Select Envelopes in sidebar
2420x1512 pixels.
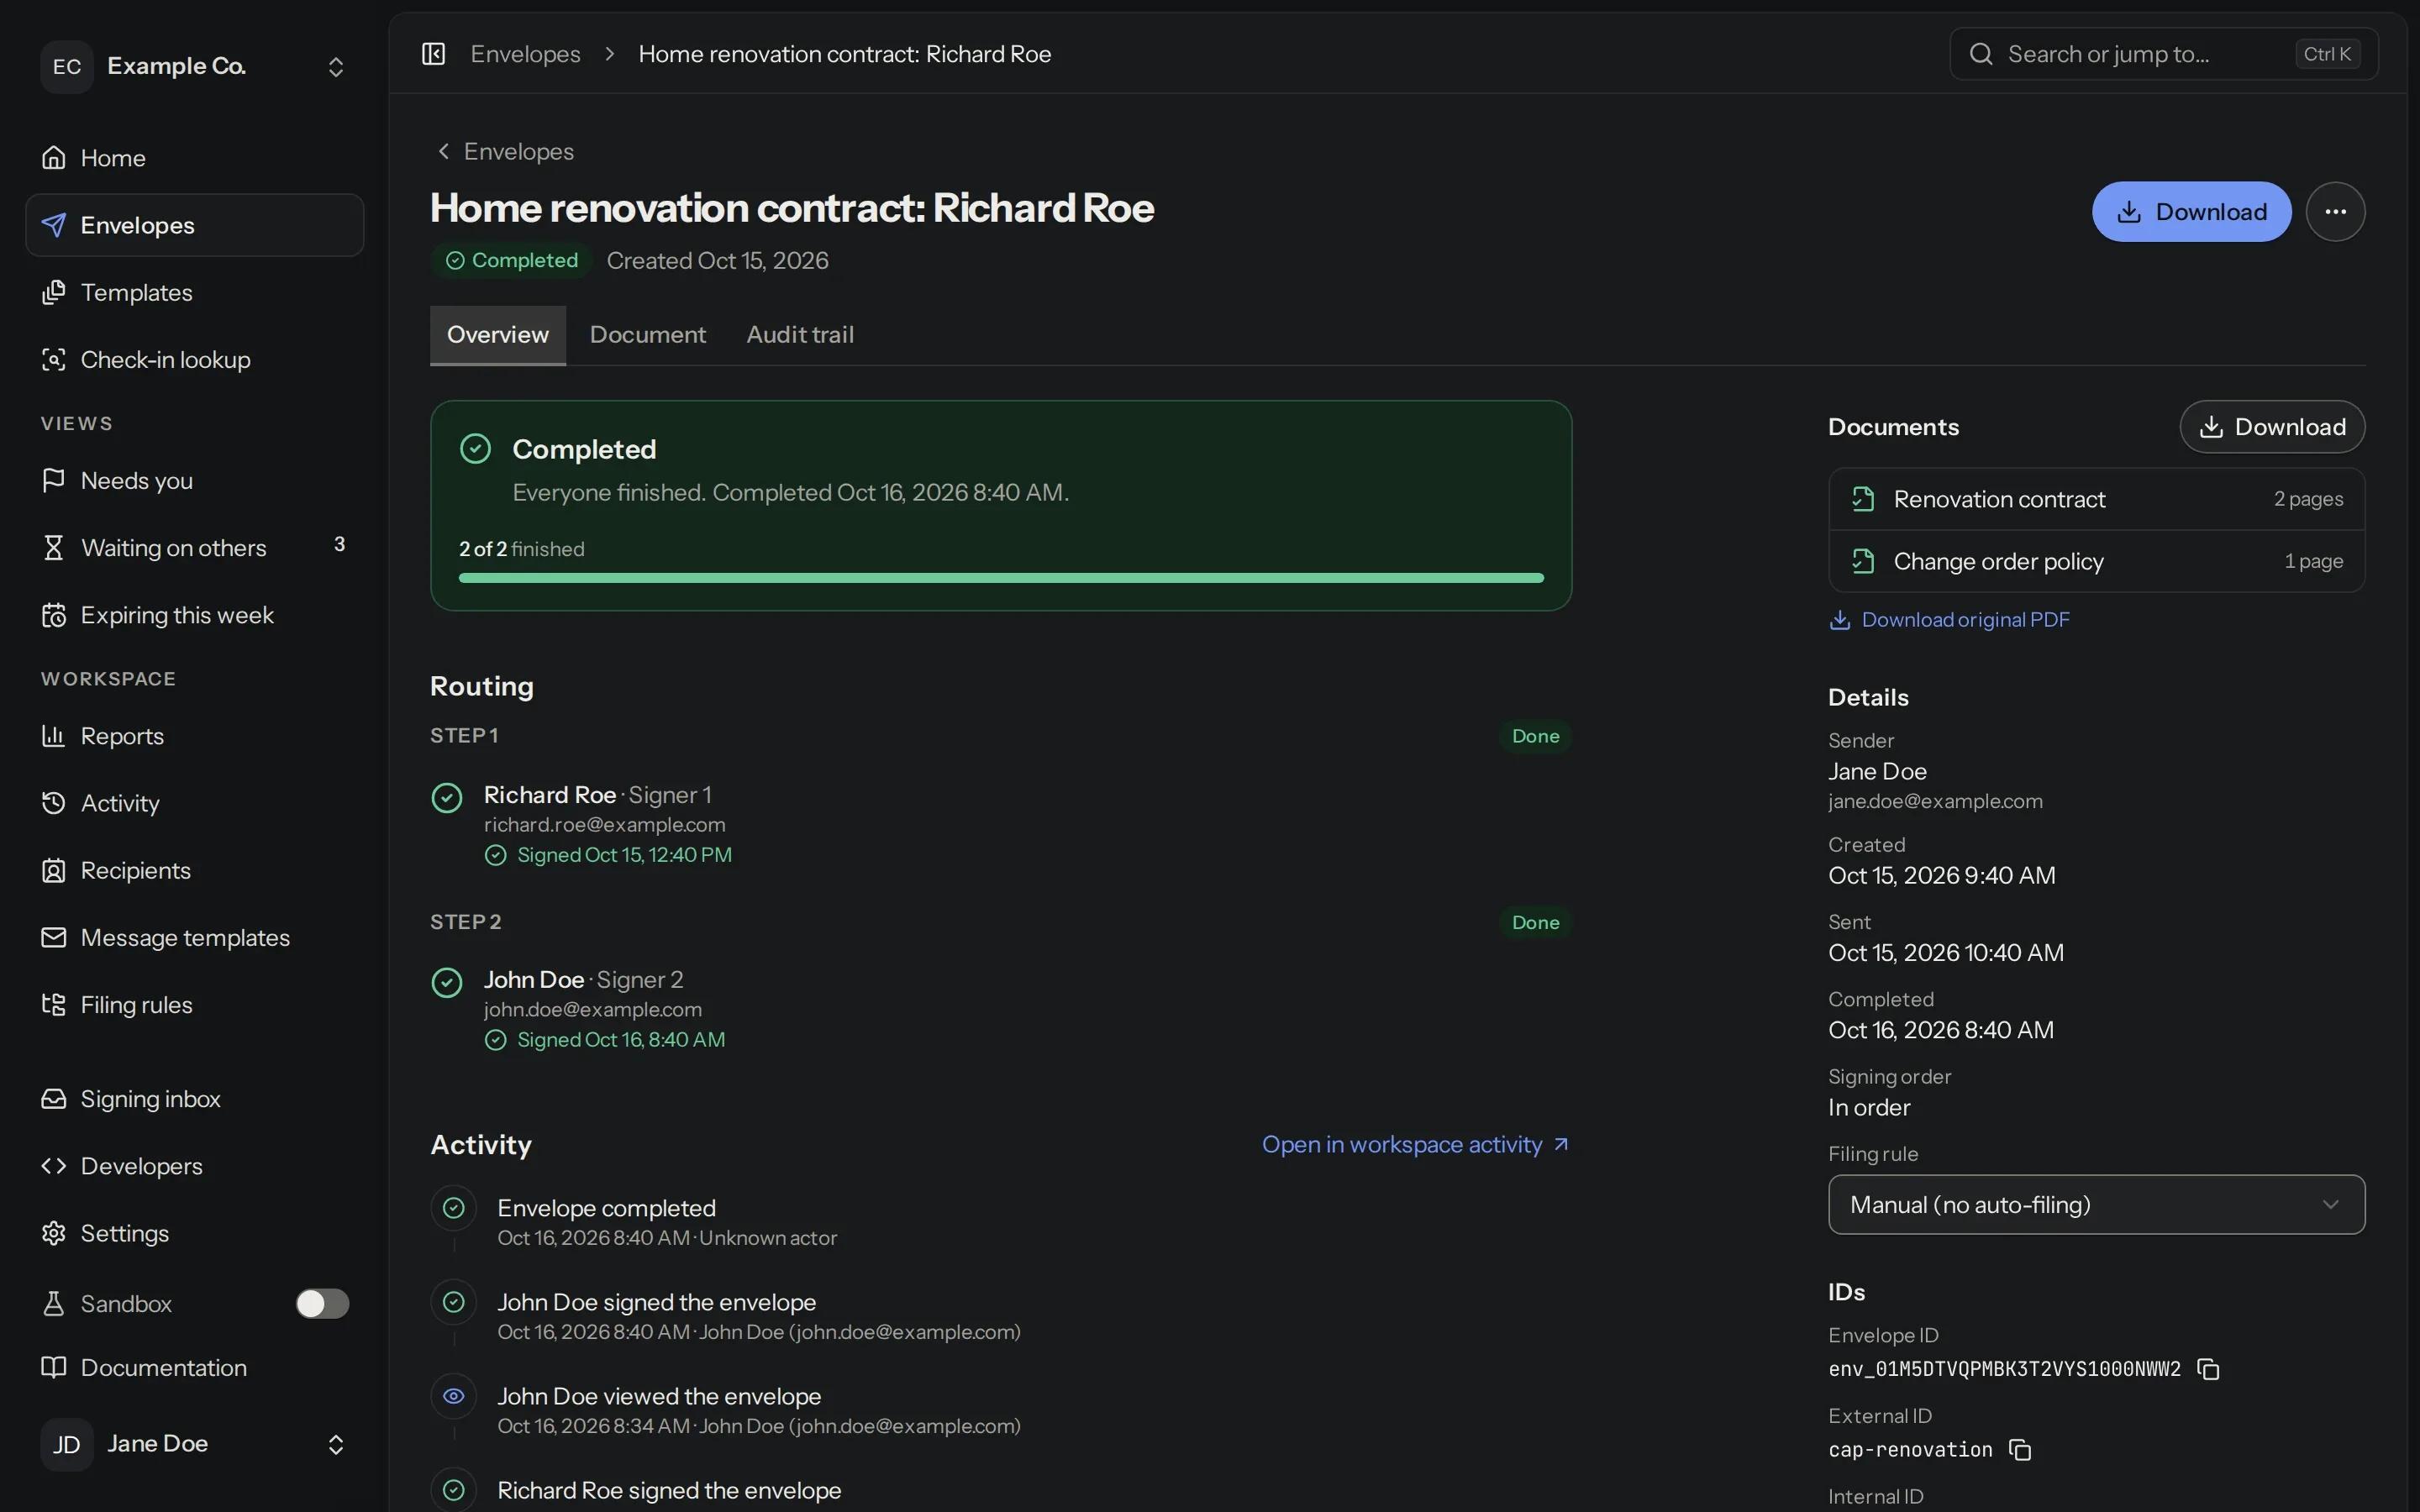[194, 225]
